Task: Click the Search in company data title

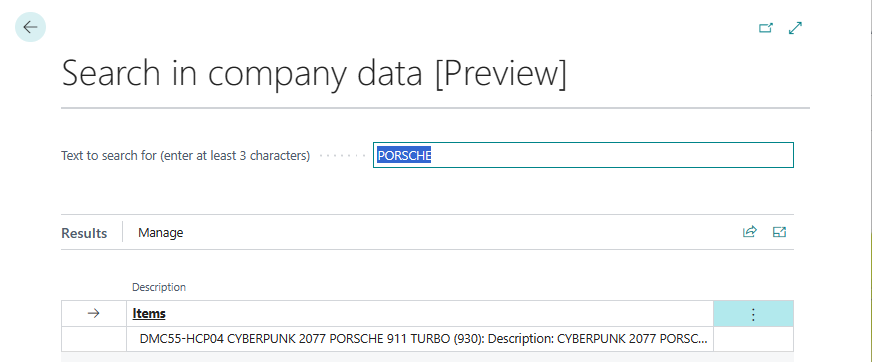Action: click(314, 73)
